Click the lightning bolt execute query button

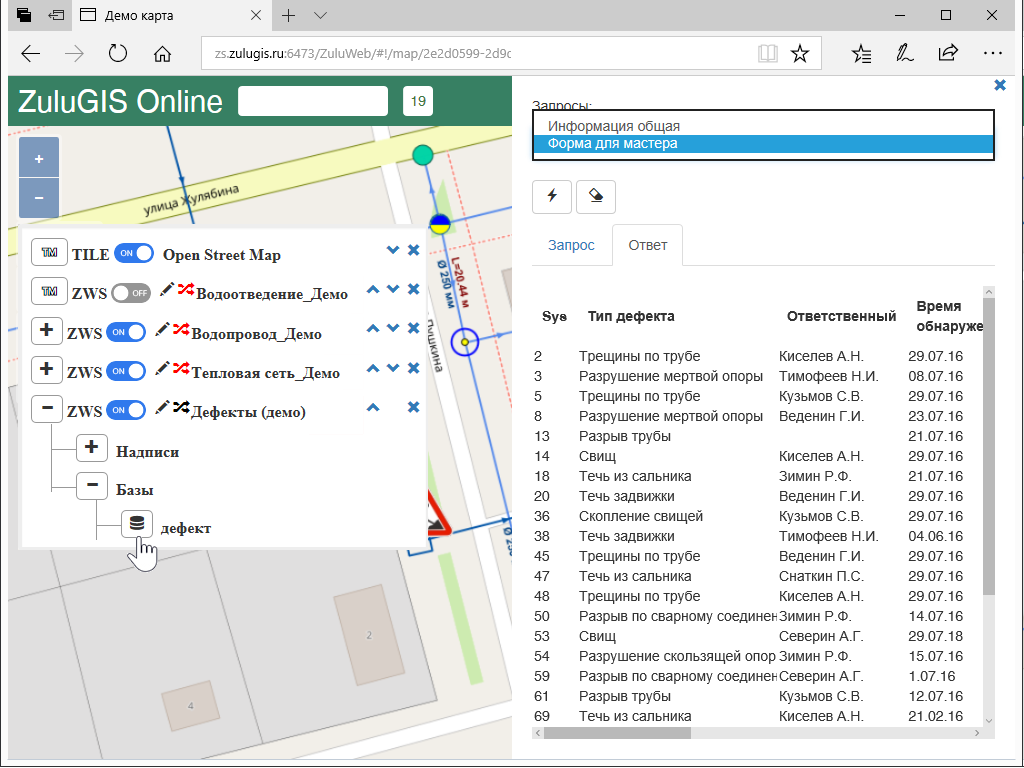click(551, 197)
